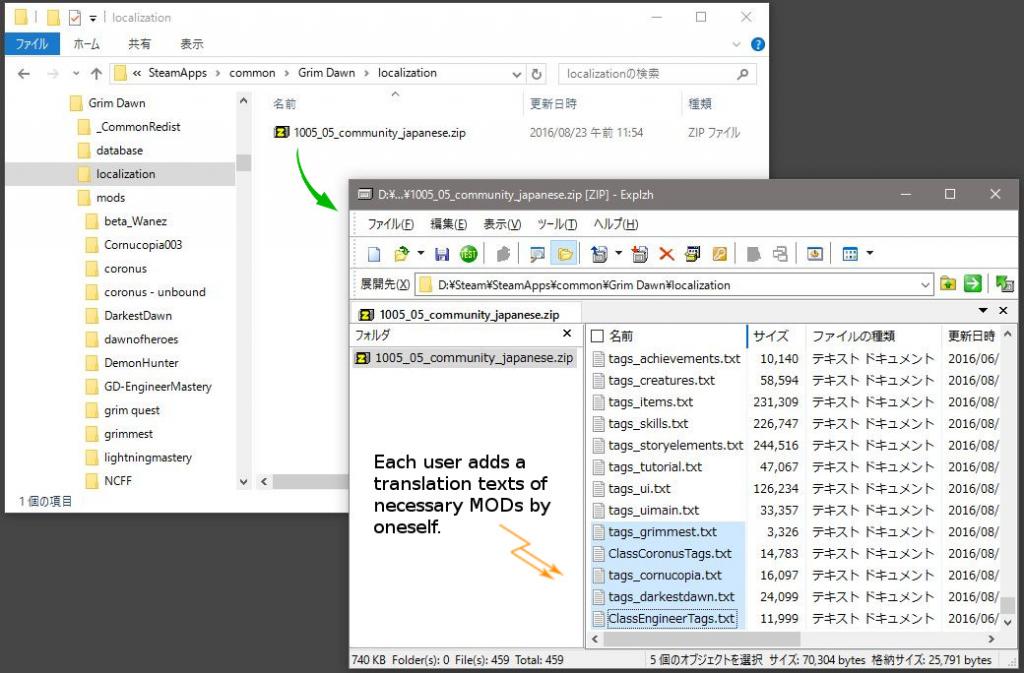The height and width of the screenshot is (673, 1024).
Task: Toggle the folder tree pane icon
Action: click(565, 254)
